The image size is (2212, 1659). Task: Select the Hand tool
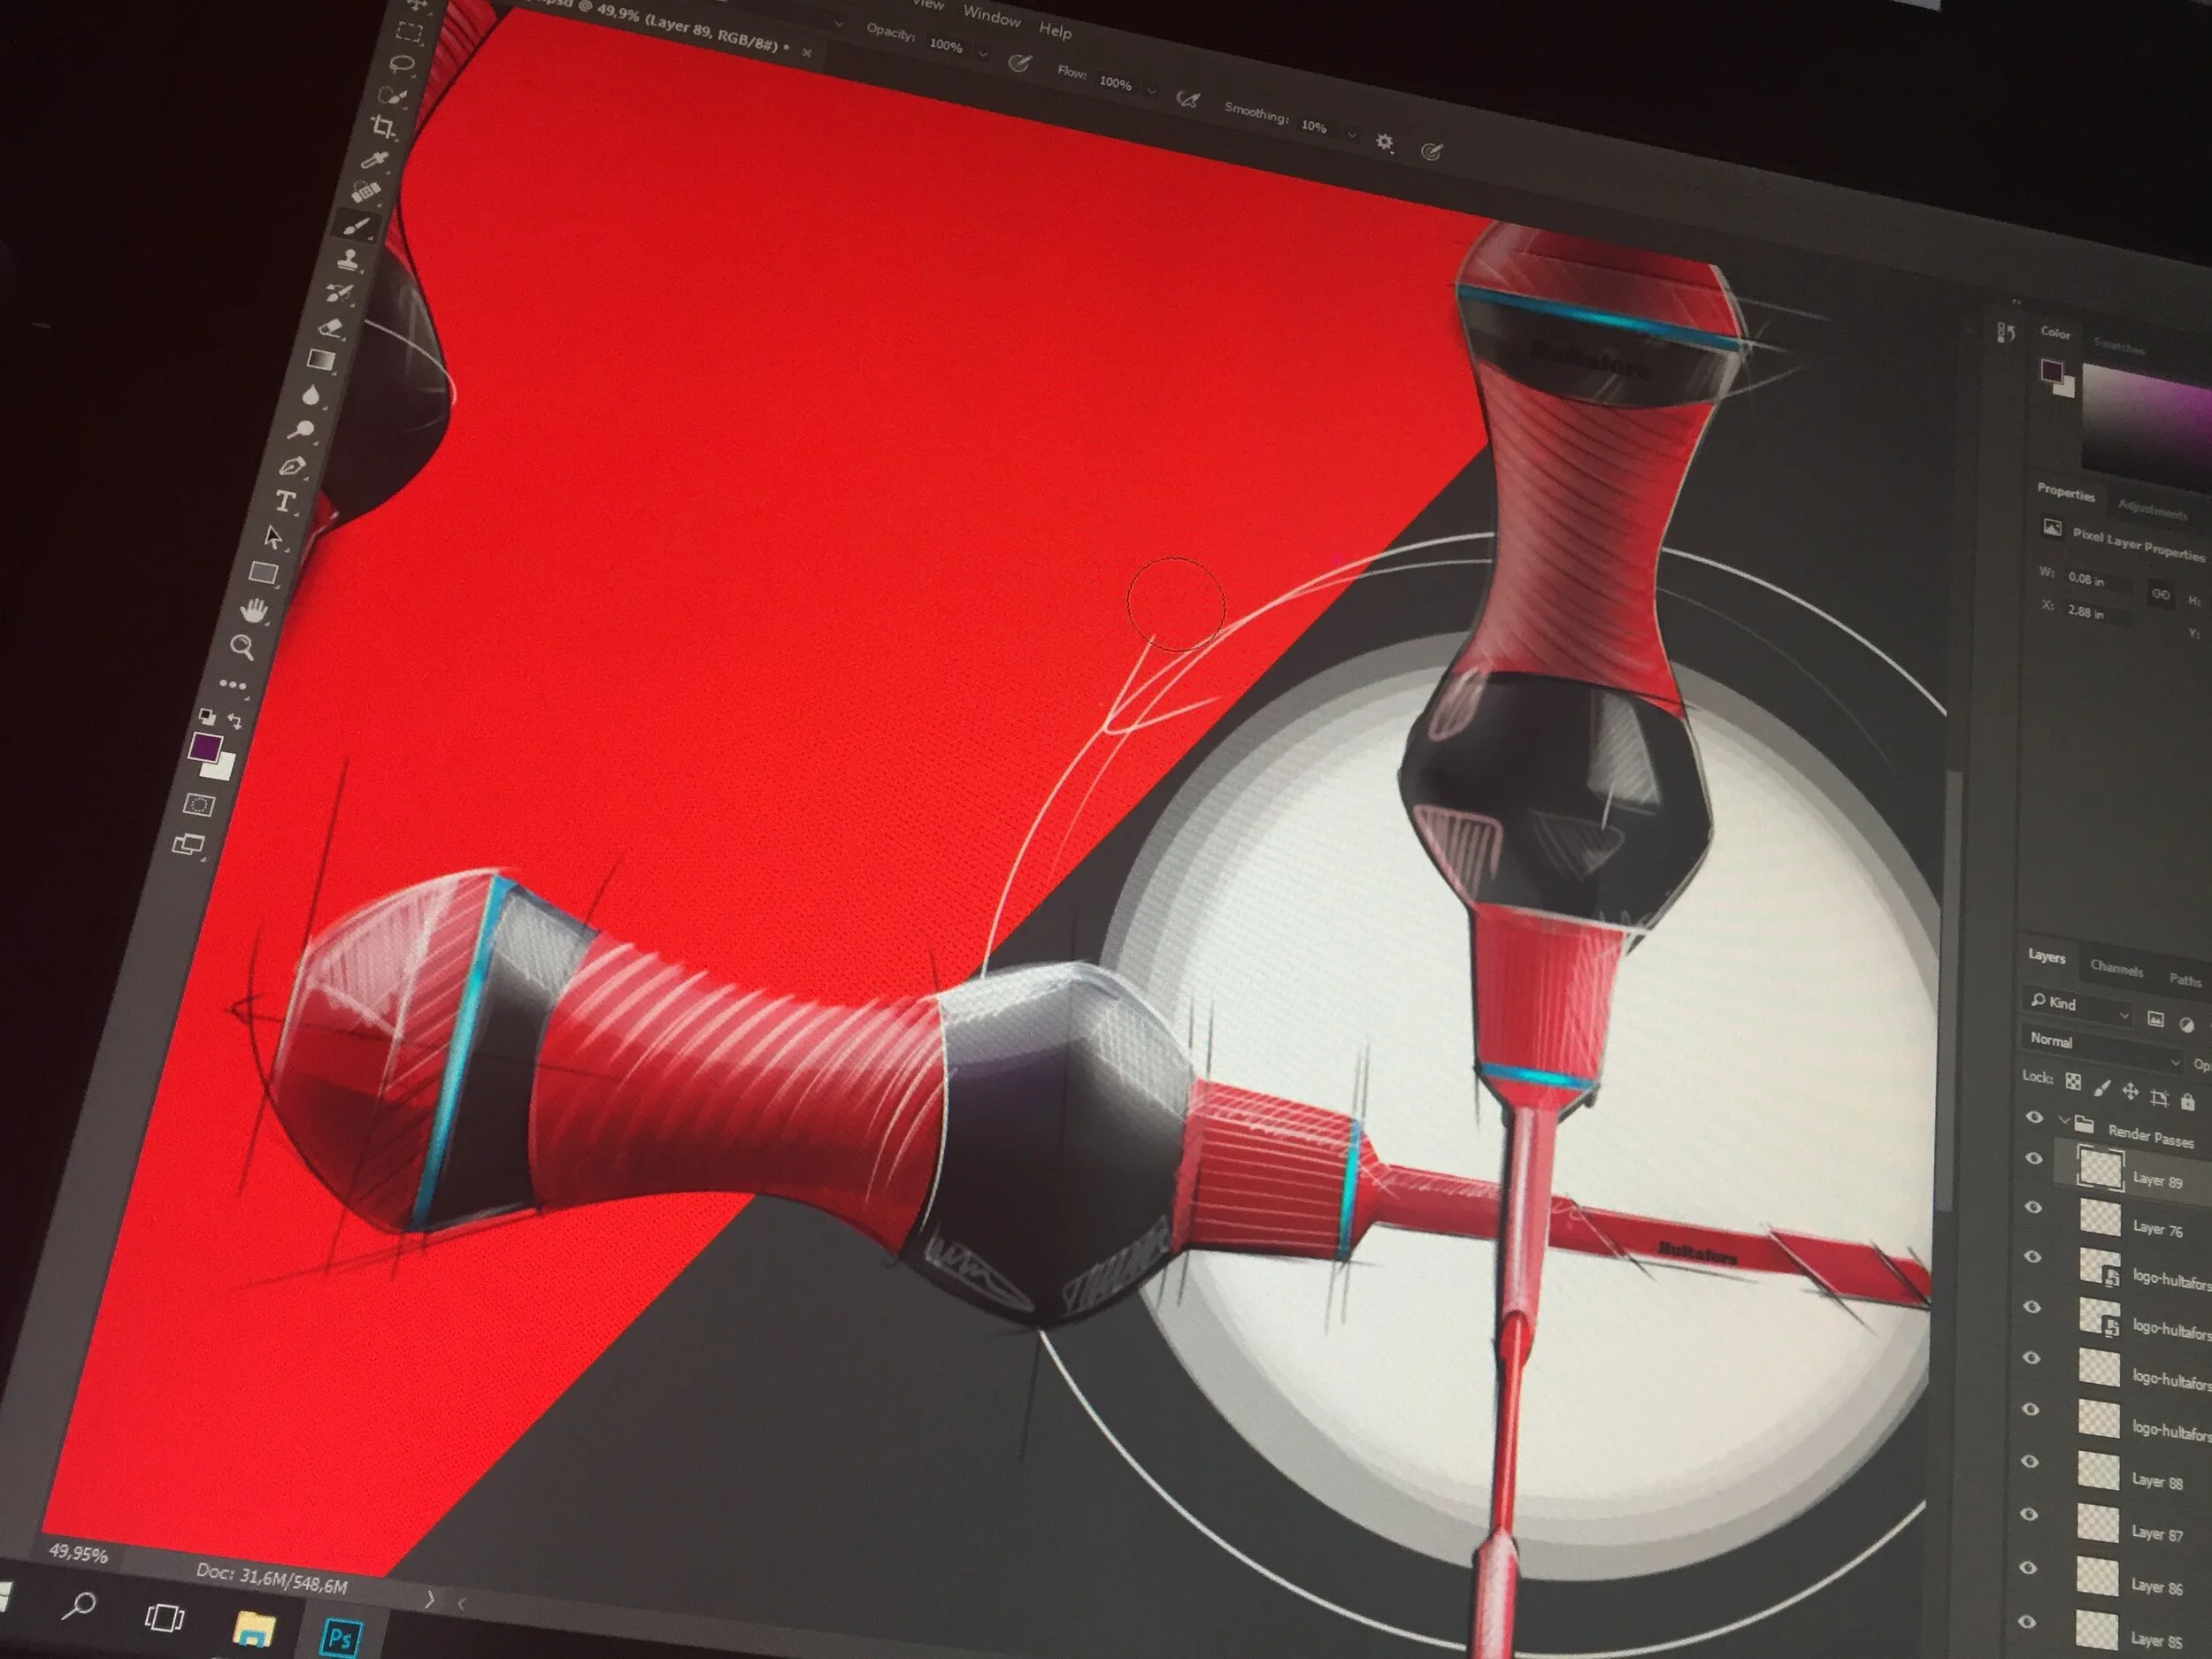255,610
